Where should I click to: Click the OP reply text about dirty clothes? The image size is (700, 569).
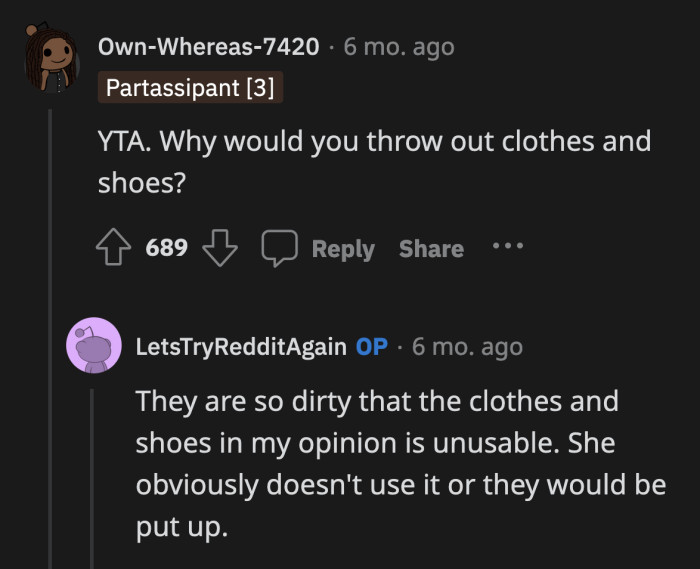pos(400,462)
